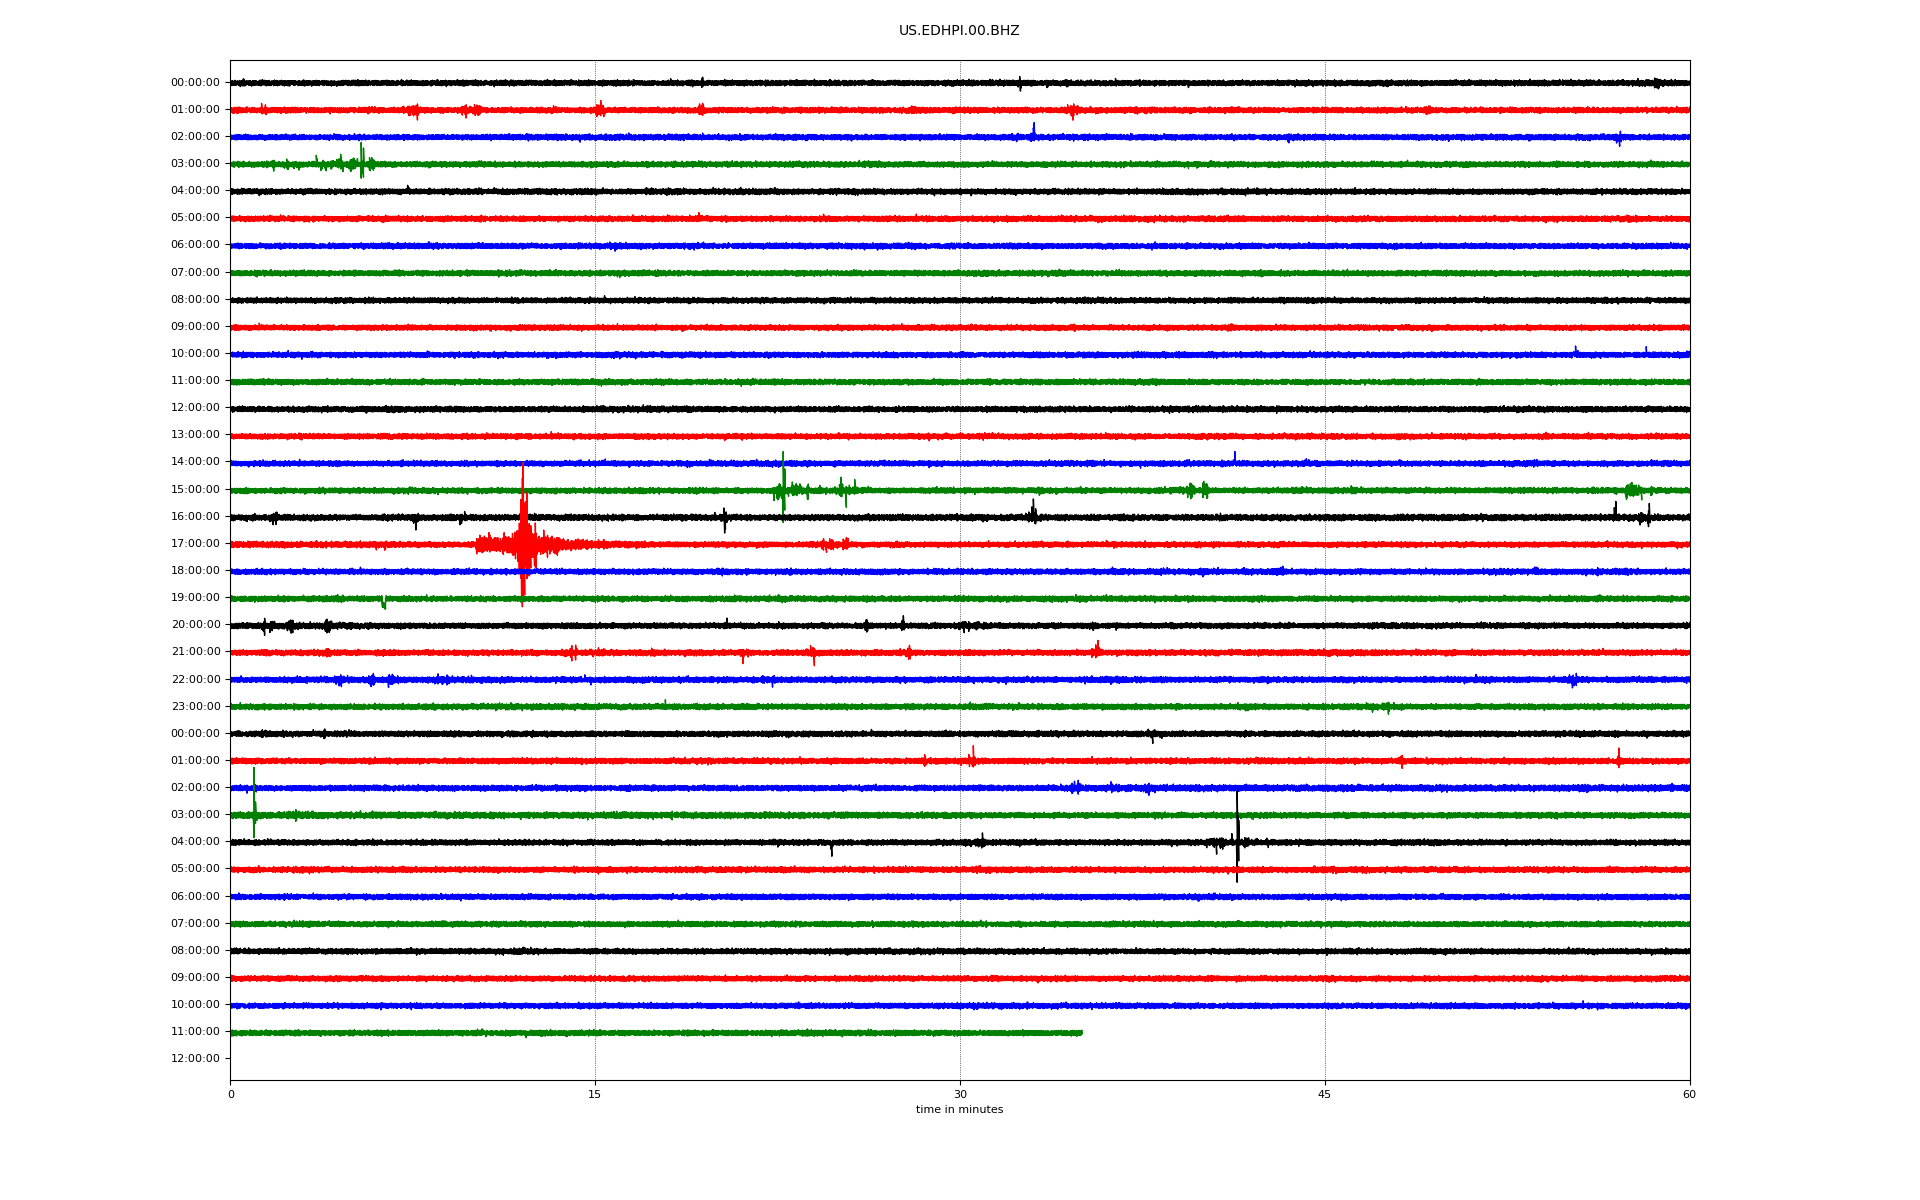Image resolution: width=1920 pixels, height=1200 pixels.
Task: Click the end of the partial green 11:00:00 trace
Action: click(1081, 1032)
